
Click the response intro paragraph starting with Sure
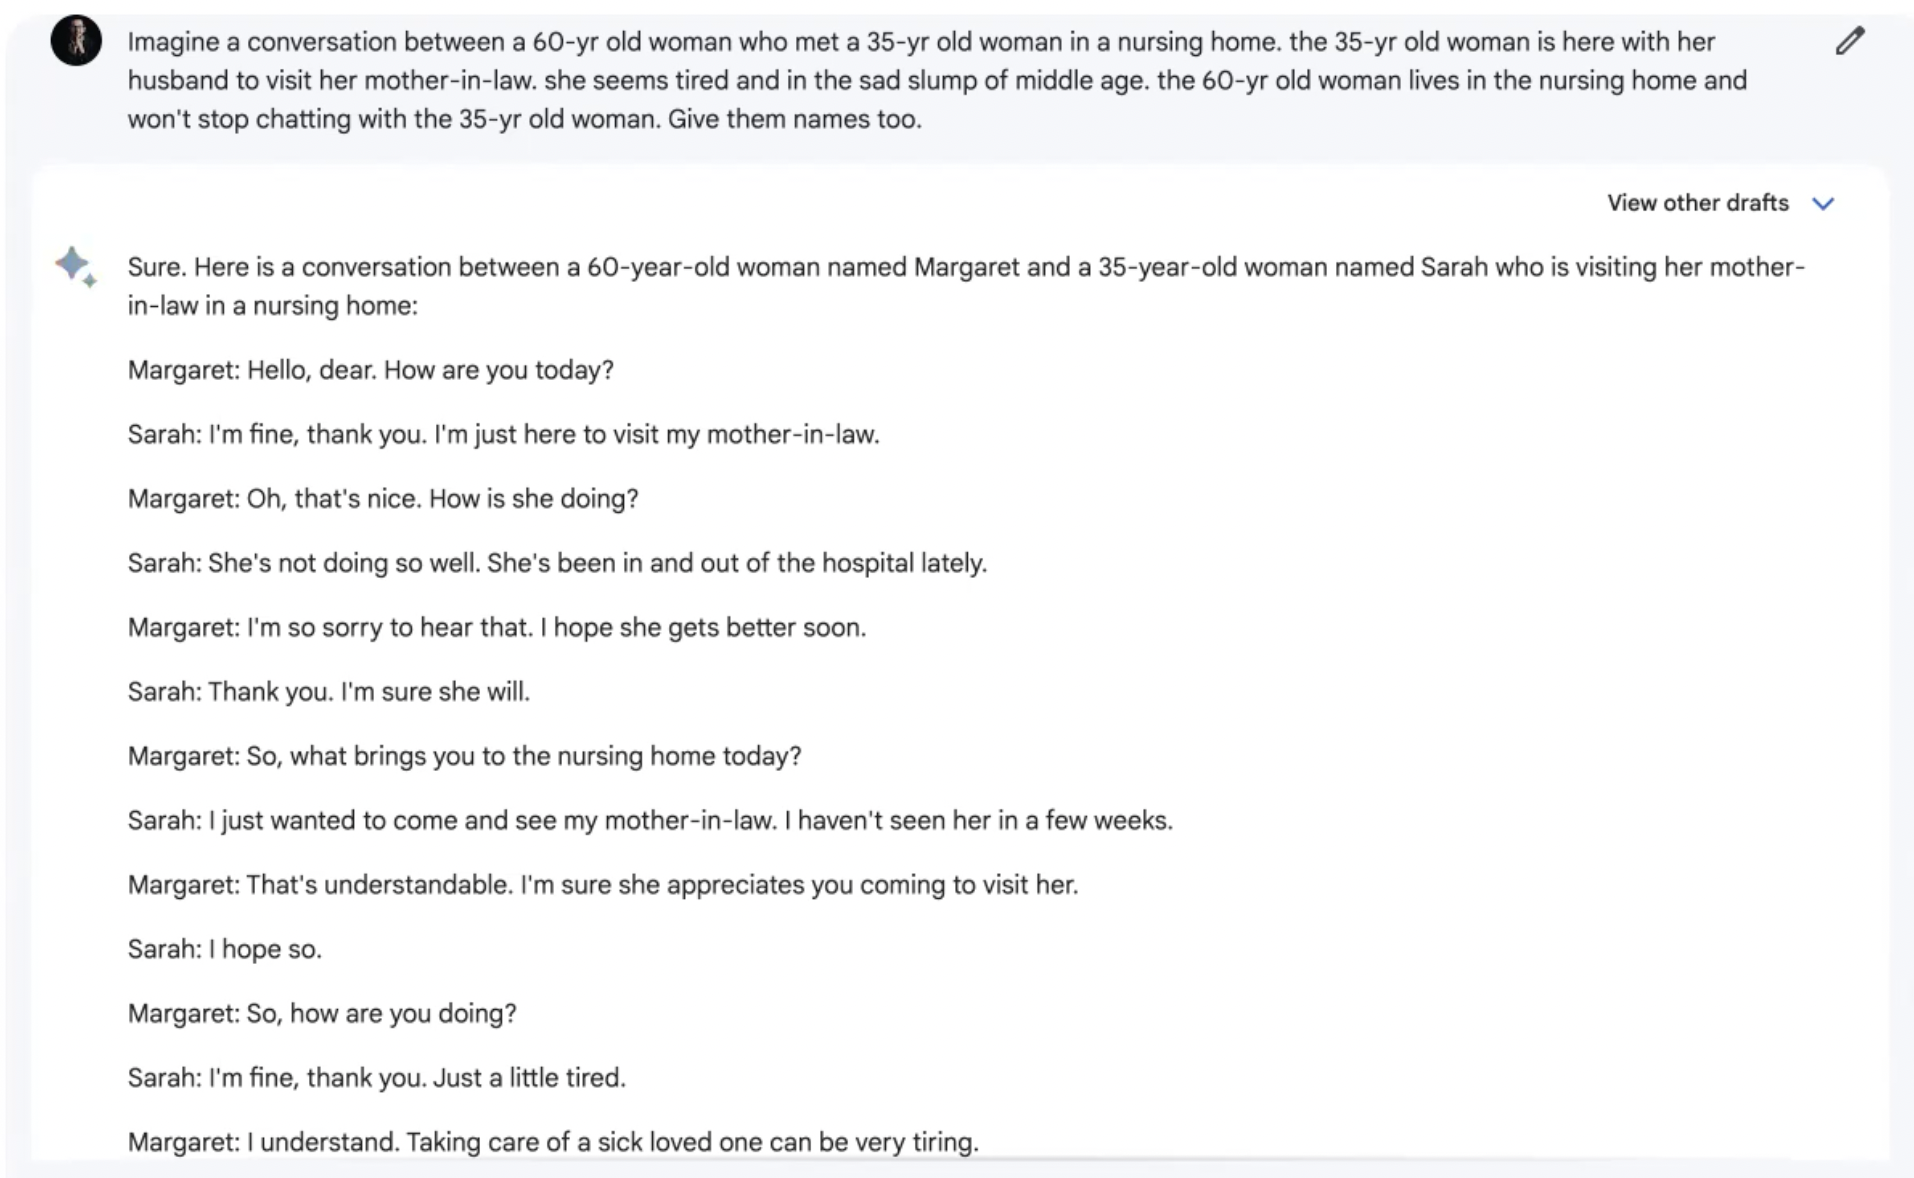click(965, 286)
